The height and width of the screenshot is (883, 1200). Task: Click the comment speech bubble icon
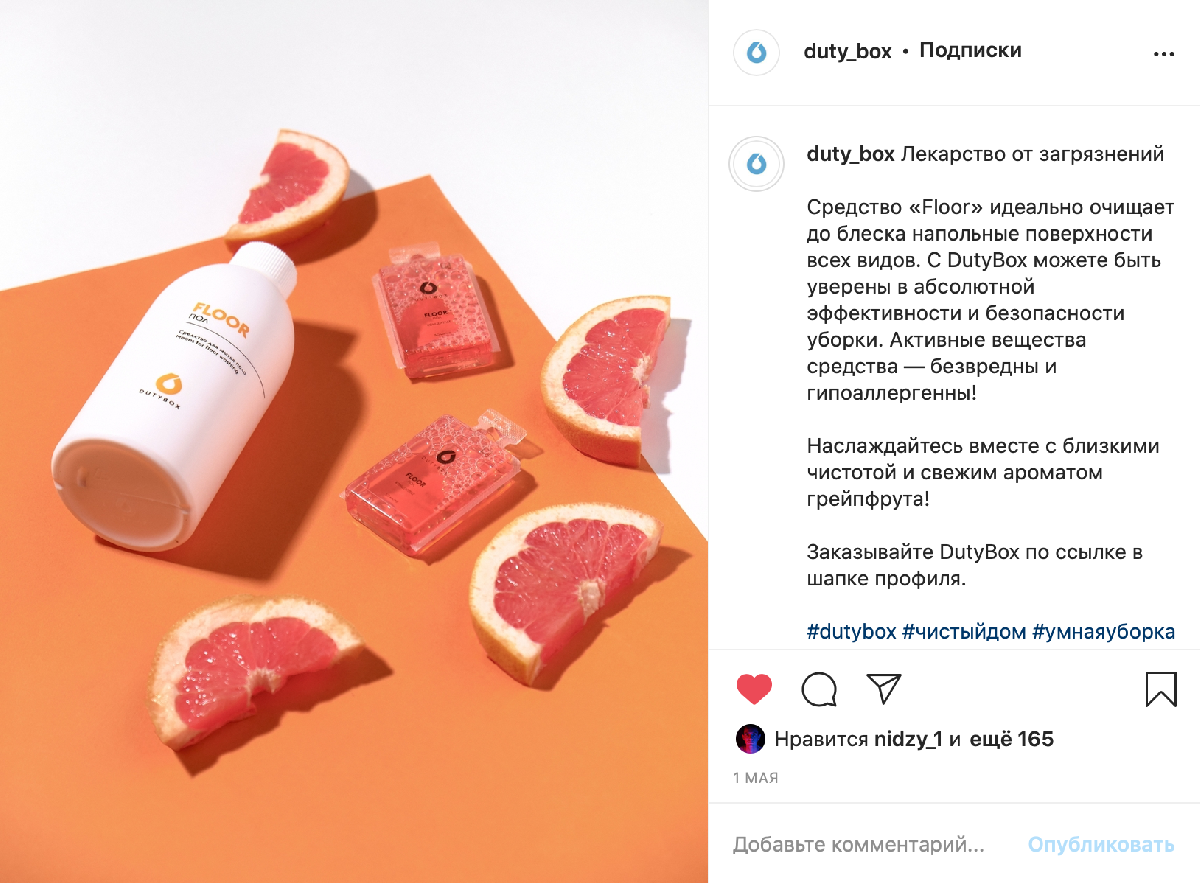coord(819,689)
